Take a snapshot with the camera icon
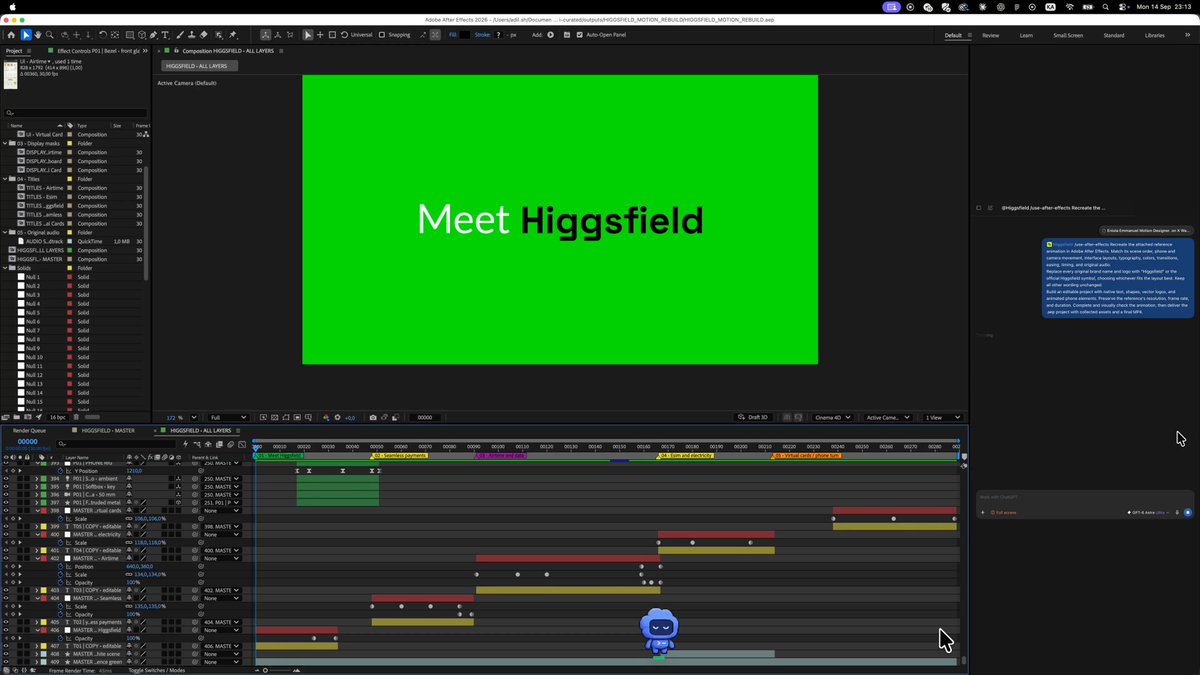 click(x=373, y=417)
